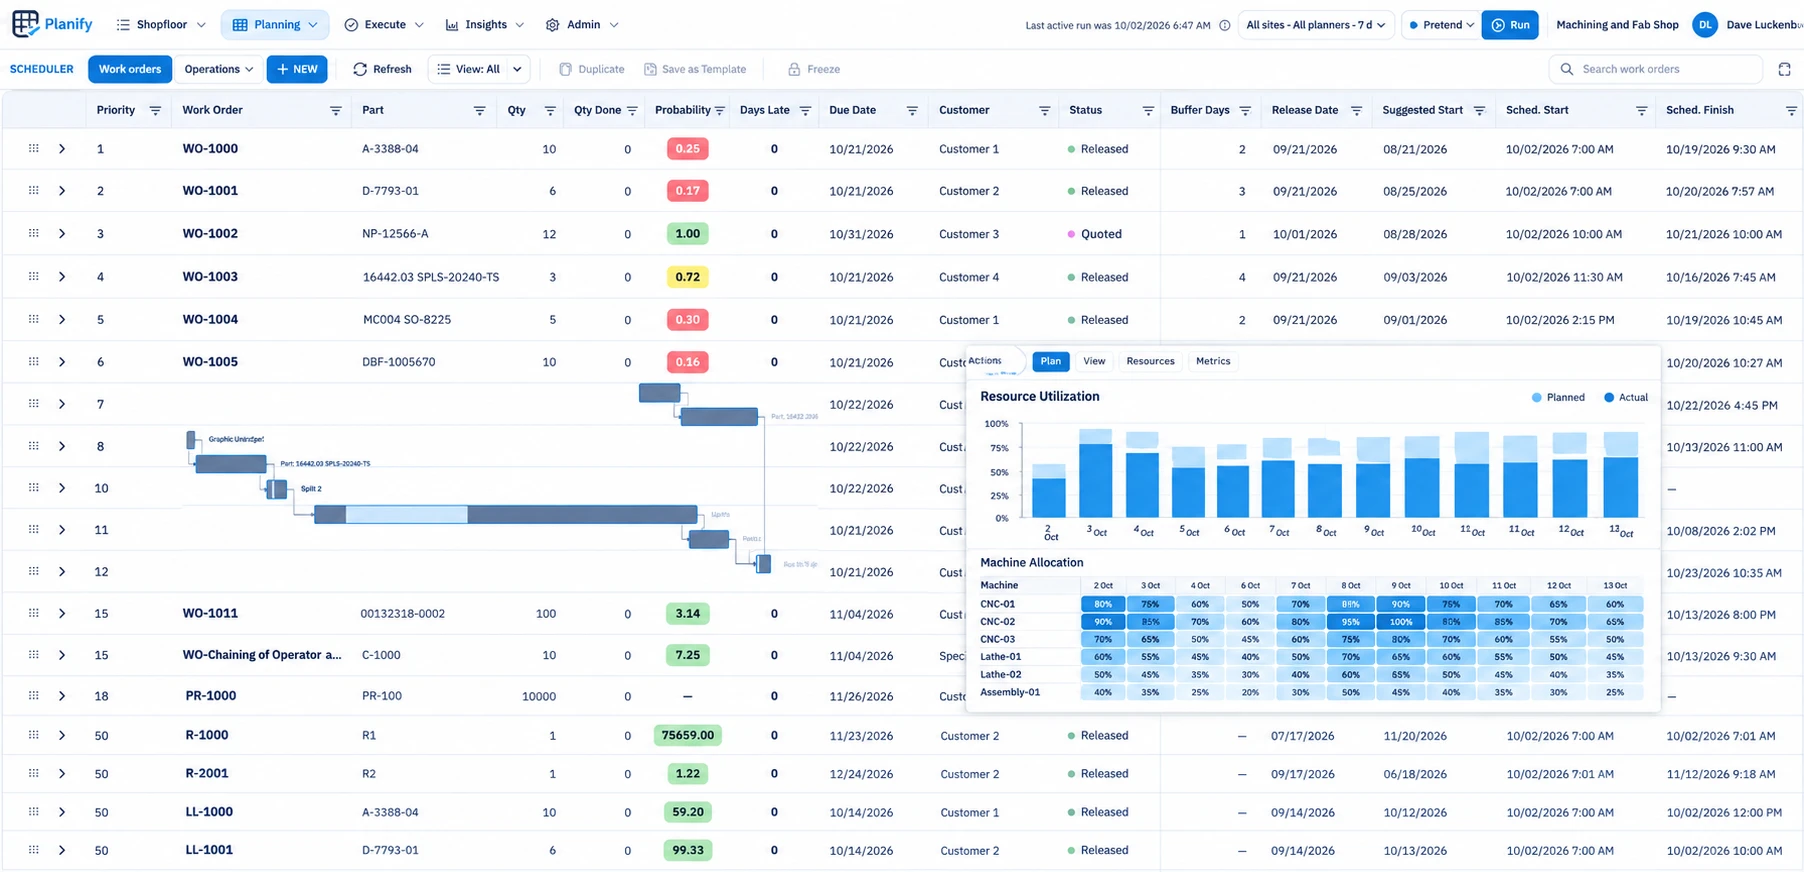Click the drag handle of the WO-1003 row

coord(33,276)
